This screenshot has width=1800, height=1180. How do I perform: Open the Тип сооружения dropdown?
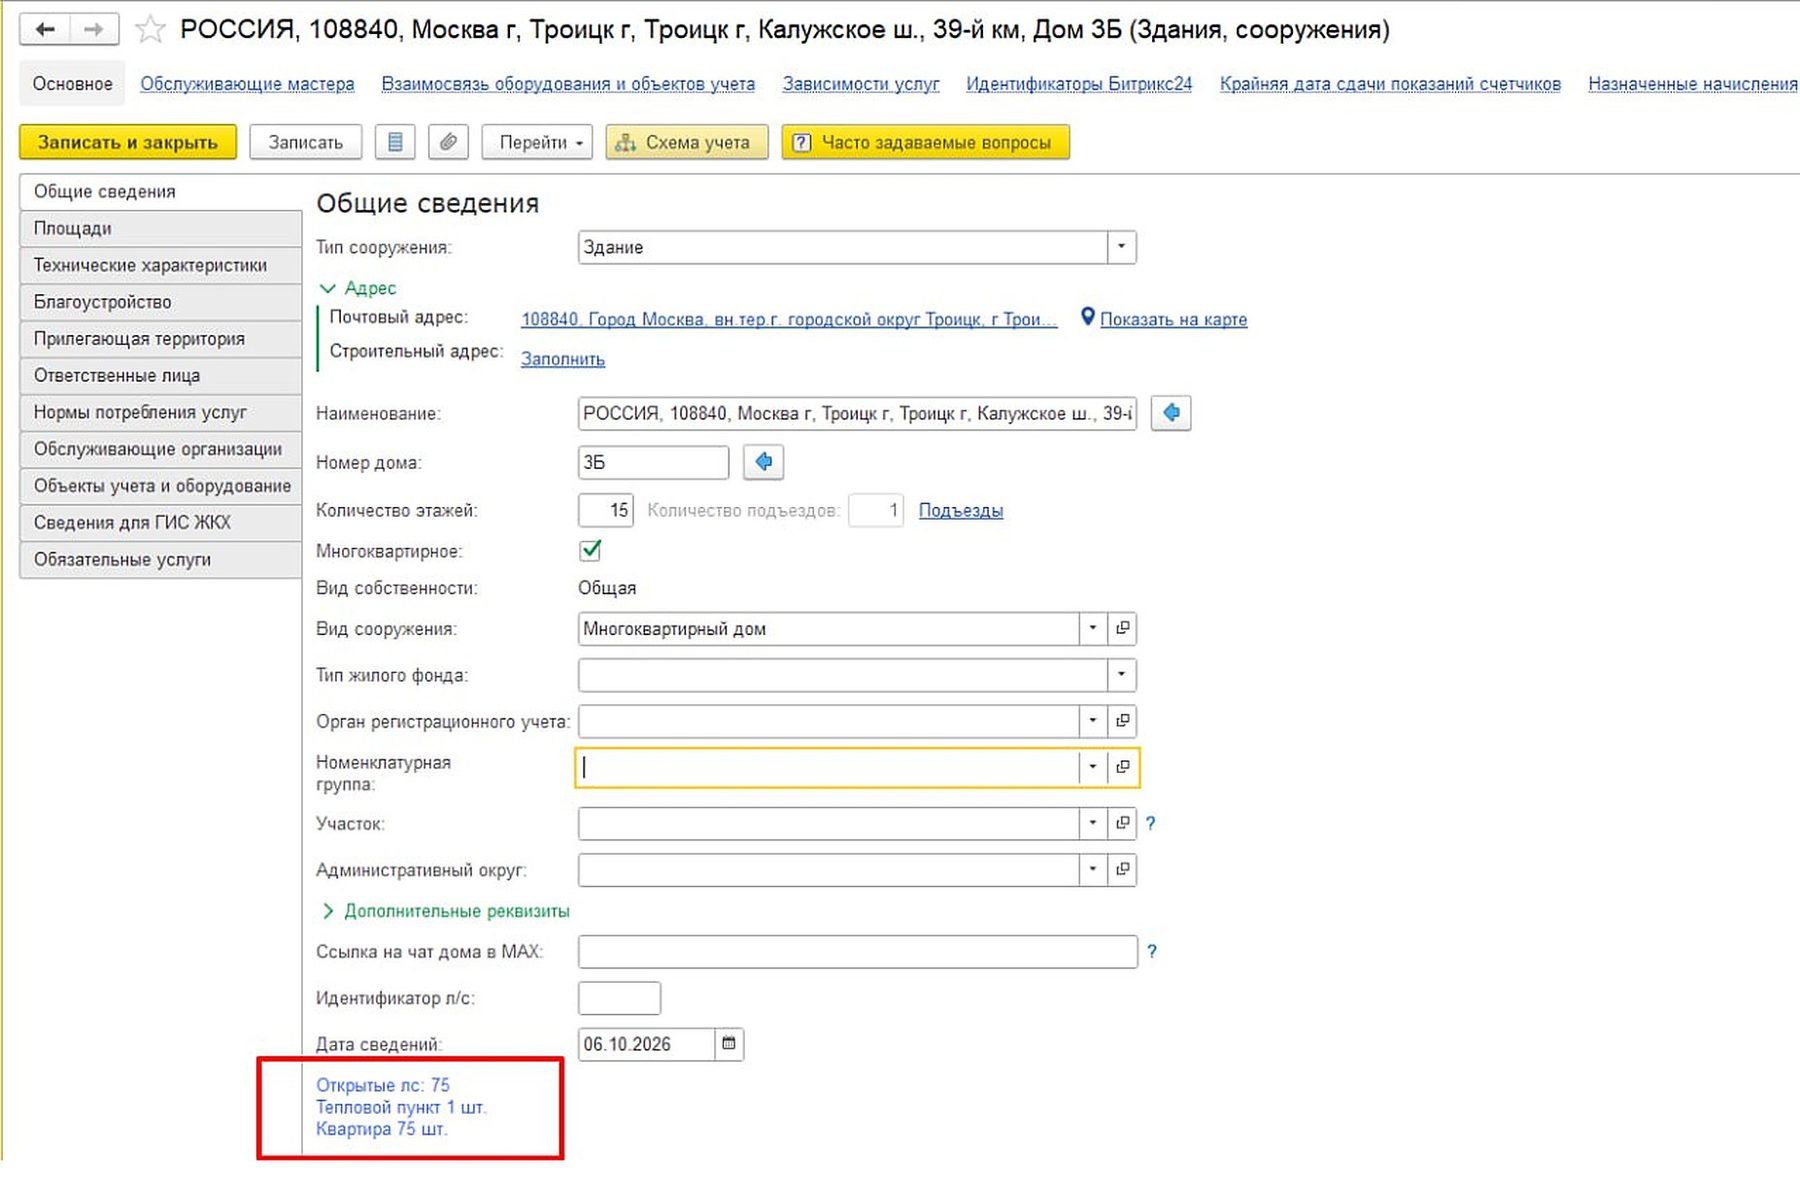(1121, 247)
